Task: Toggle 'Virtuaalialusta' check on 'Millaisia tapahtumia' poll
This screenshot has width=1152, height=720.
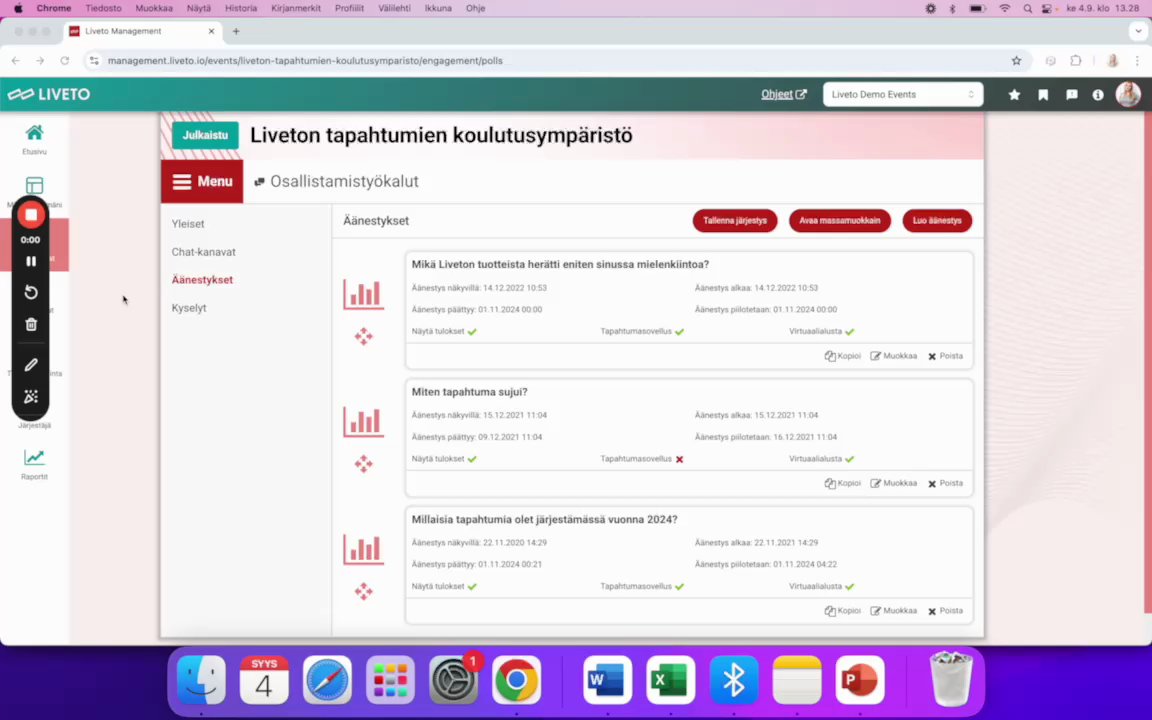Action: coord(850,586)
